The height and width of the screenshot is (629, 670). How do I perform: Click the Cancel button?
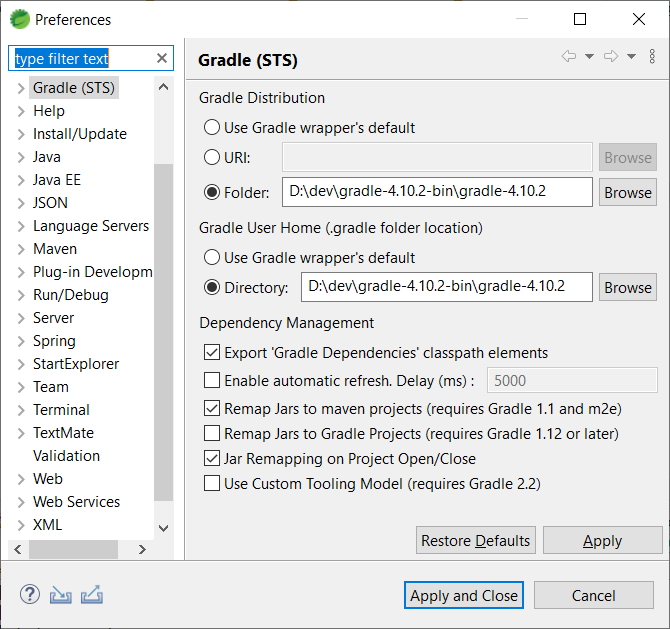(594, 595)
